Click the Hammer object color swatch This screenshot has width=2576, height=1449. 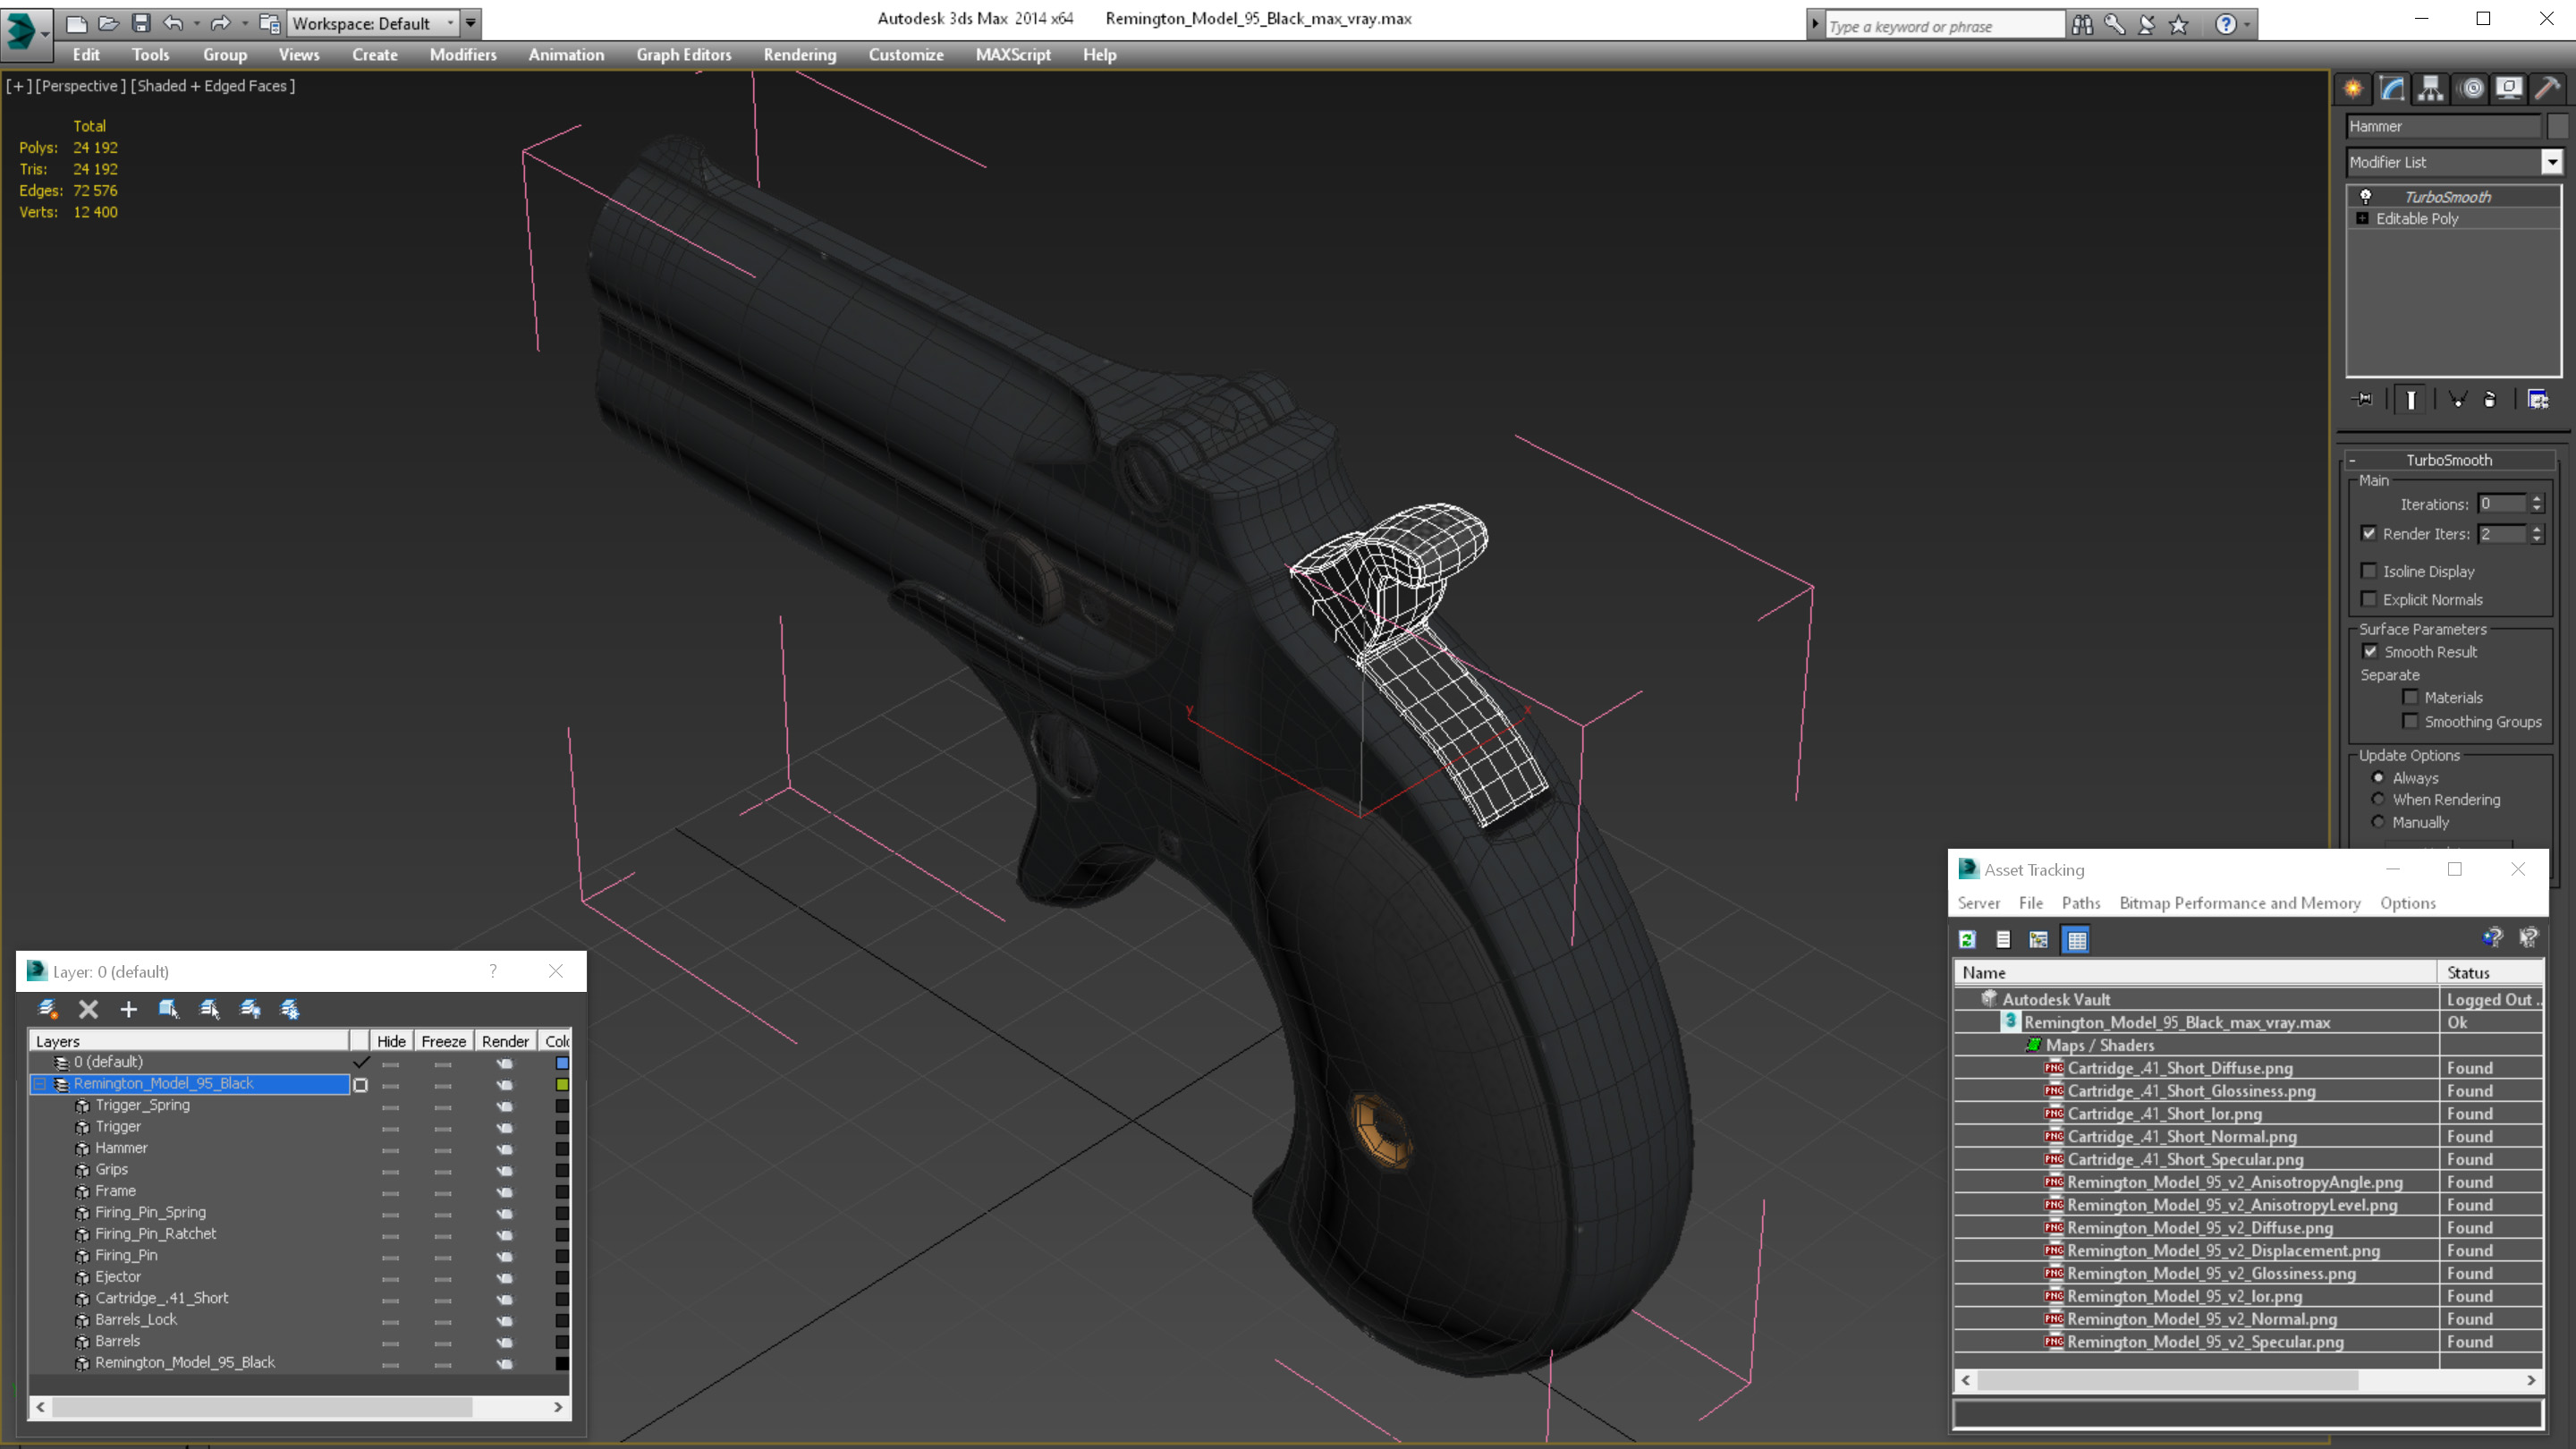(x=562, y=1149)
